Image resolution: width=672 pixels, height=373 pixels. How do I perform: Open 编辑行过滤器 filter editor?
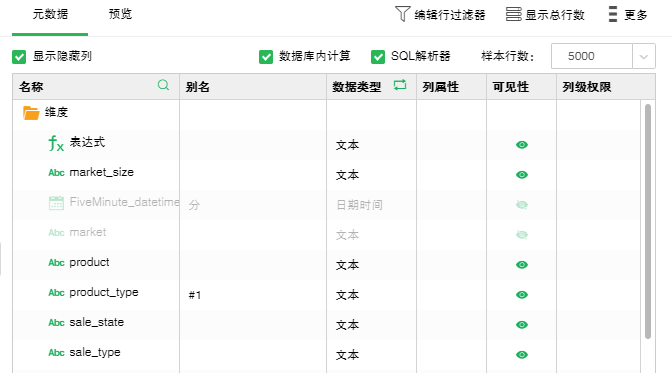440,15
